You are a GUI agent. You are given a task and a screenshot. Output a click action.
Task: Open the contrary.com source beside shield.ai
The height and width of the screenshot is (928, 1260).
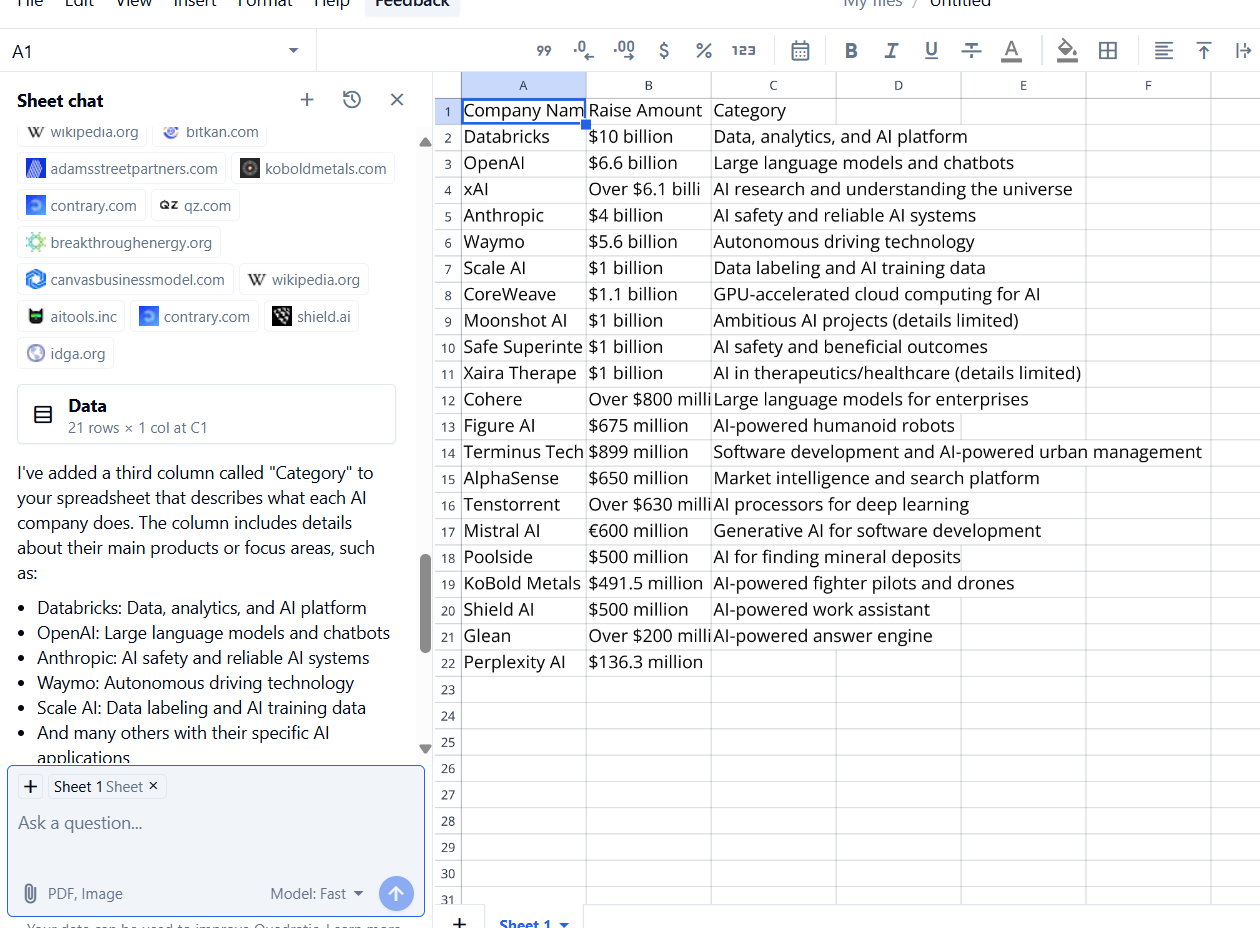(x=195, y=316)
